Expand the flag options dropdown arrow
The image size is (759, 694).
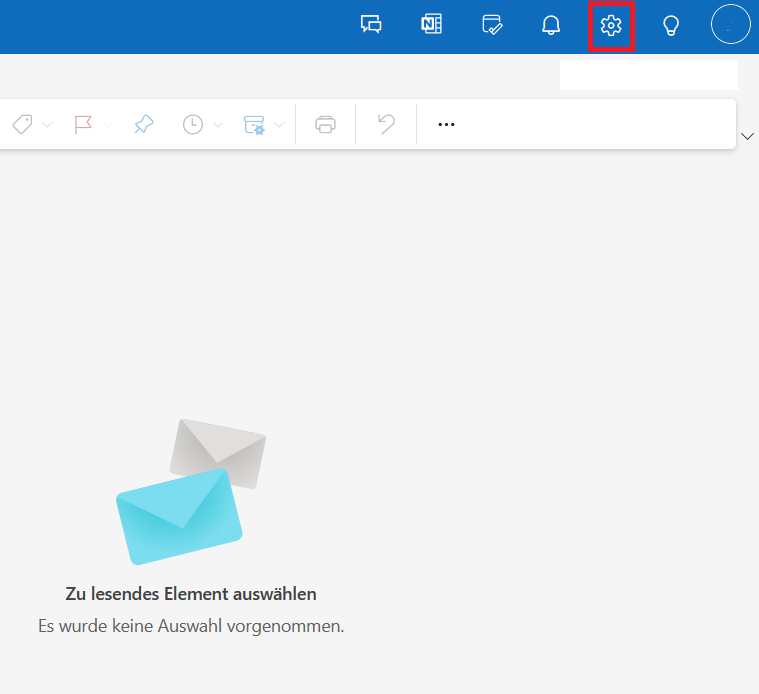pos(109,125)
